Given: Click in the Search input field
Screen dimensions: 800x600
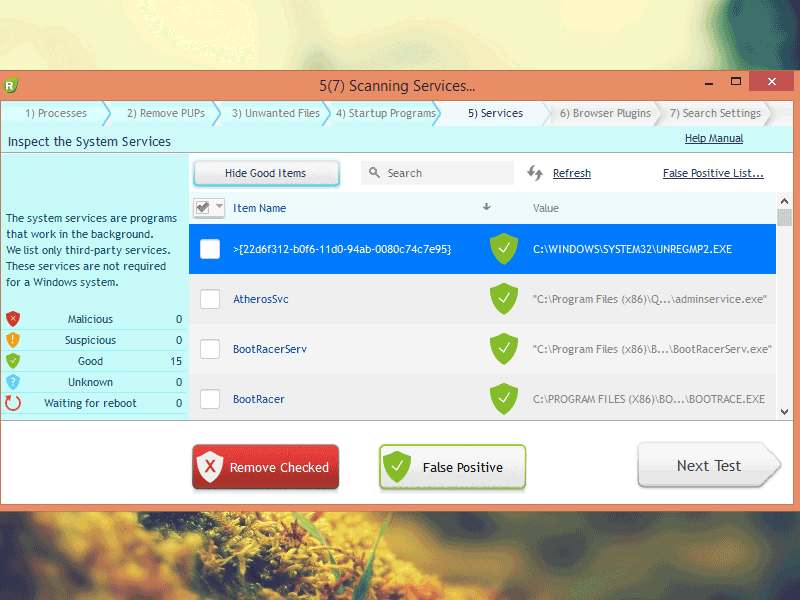Looking at the screenshot, I should point(445,173).
